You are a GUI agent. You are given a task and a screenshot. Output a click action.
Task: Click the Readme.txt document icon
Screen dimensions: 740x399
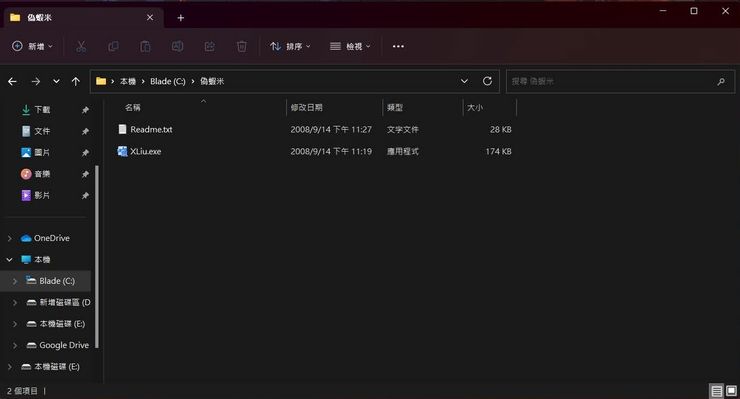pos(122,129)
